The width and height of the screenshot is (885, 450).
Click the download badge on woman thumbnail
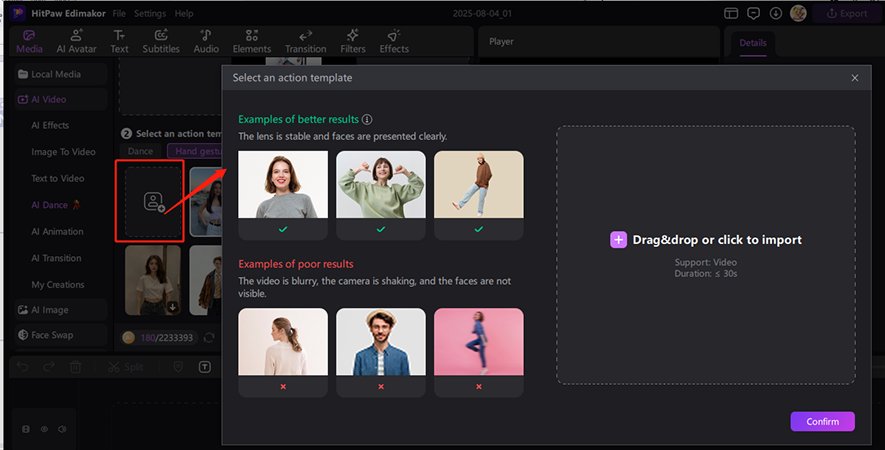point(173,308)
